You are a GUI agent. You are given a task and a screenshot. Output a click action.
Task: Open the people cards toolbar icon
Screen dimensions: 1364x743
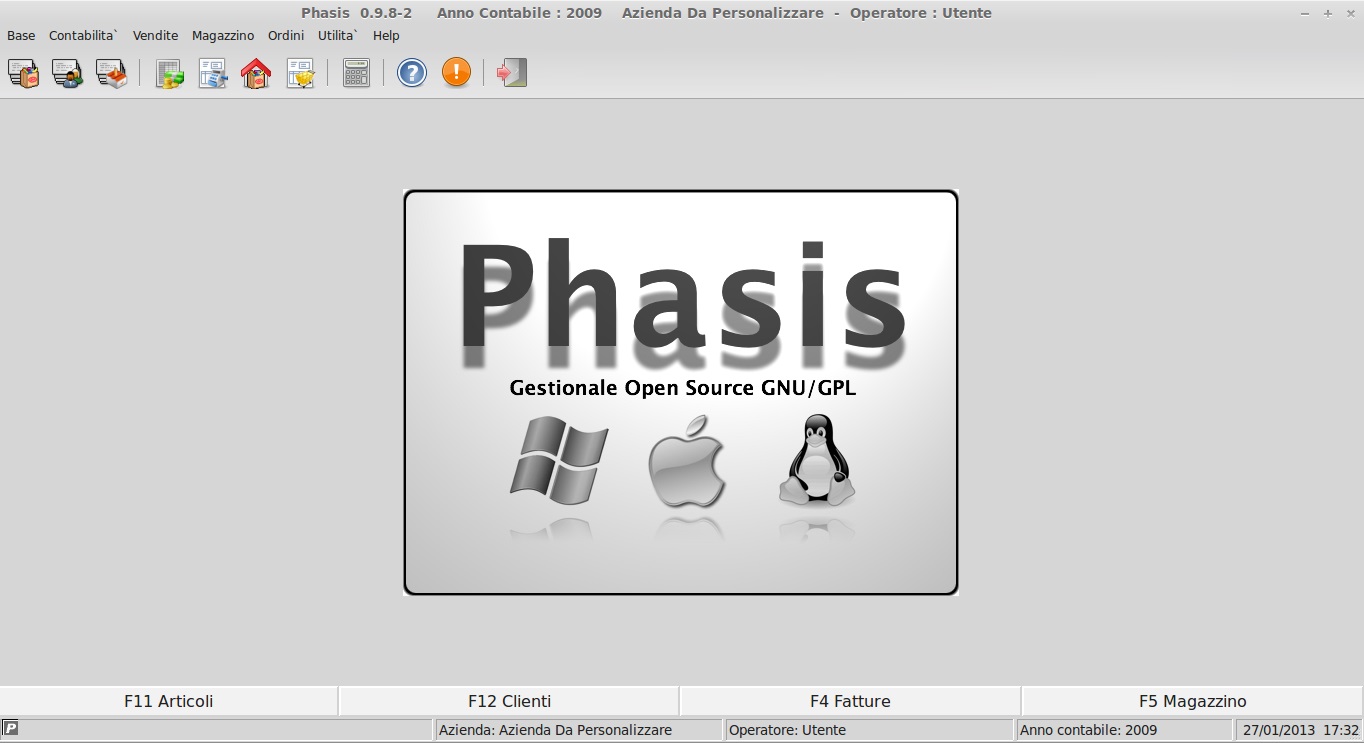tap(67, 73)
